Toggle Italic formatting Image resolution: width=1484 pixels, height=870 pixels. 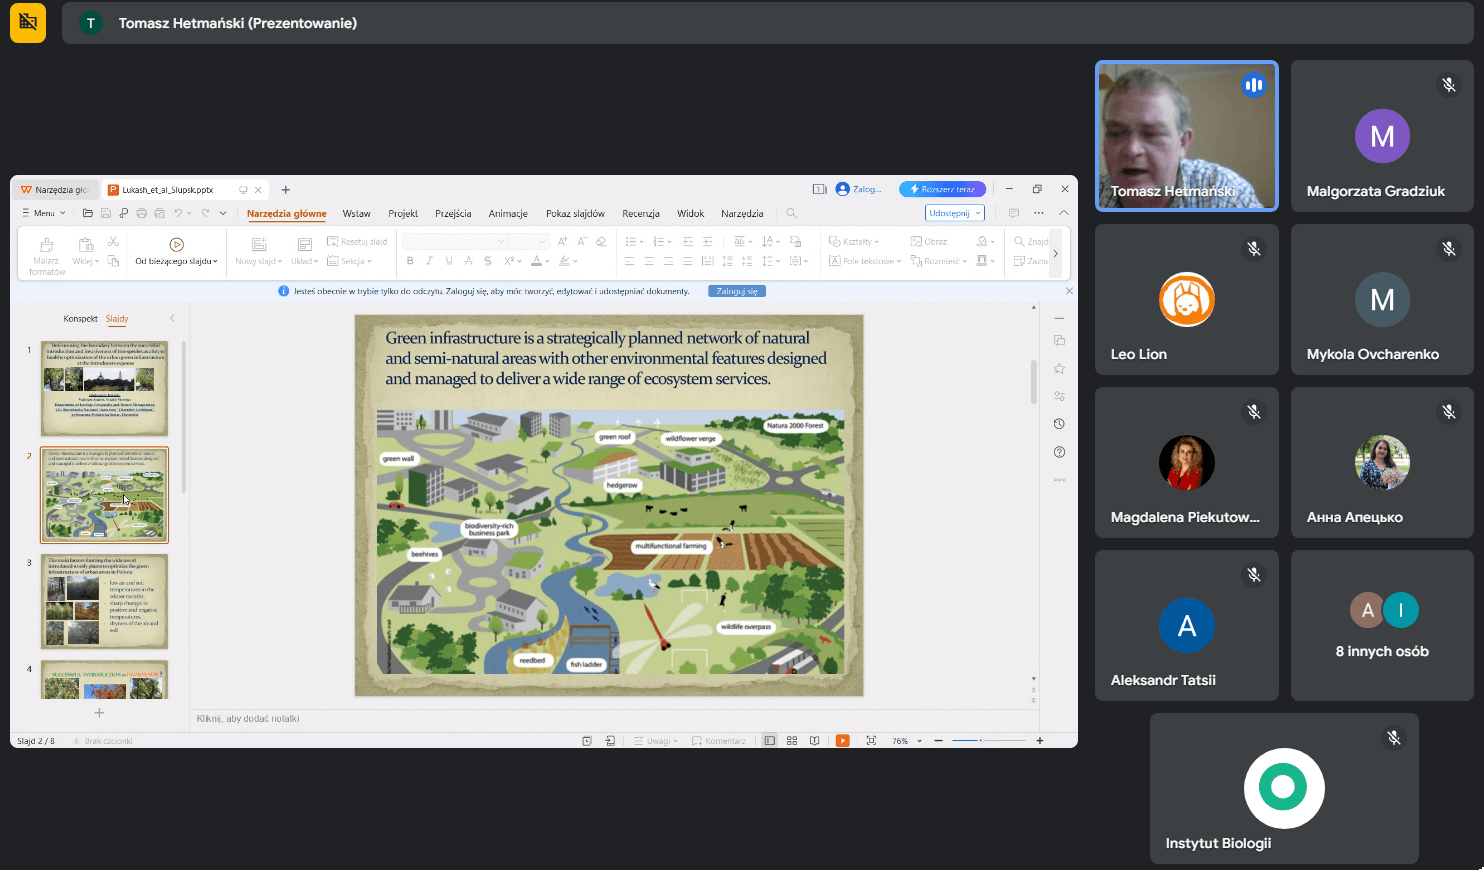pyautogui.click(x=429, y=261)
